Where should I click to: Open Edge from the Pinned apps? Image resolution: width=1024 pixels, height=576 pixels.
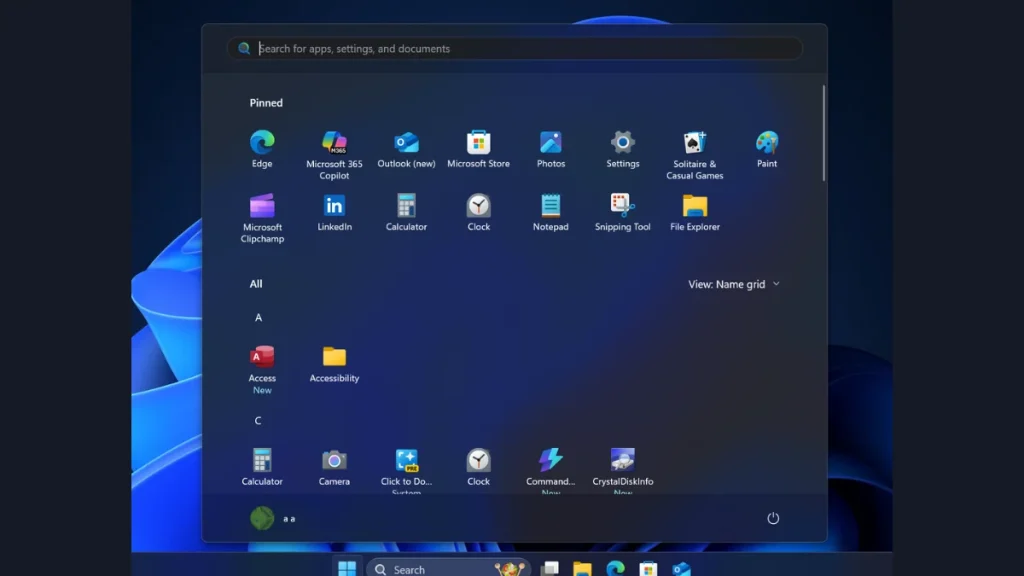[x=262, y=150]
